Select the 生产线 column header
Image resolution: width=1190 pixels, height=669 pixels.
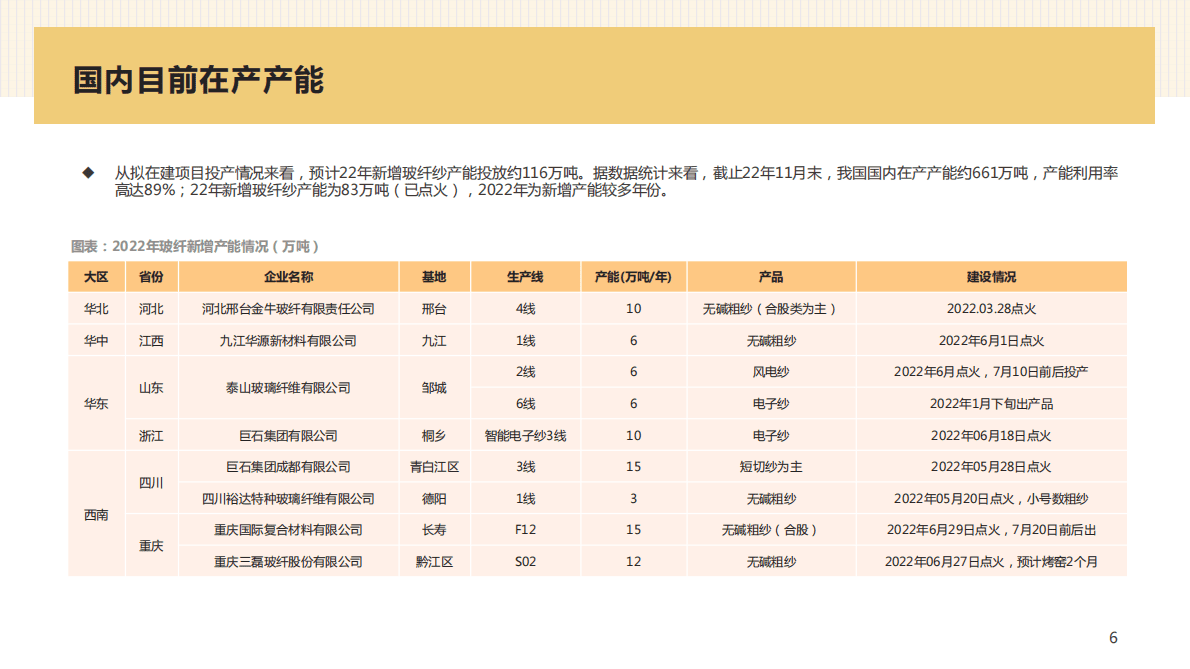pyautogui.click(x=523, y=277)
